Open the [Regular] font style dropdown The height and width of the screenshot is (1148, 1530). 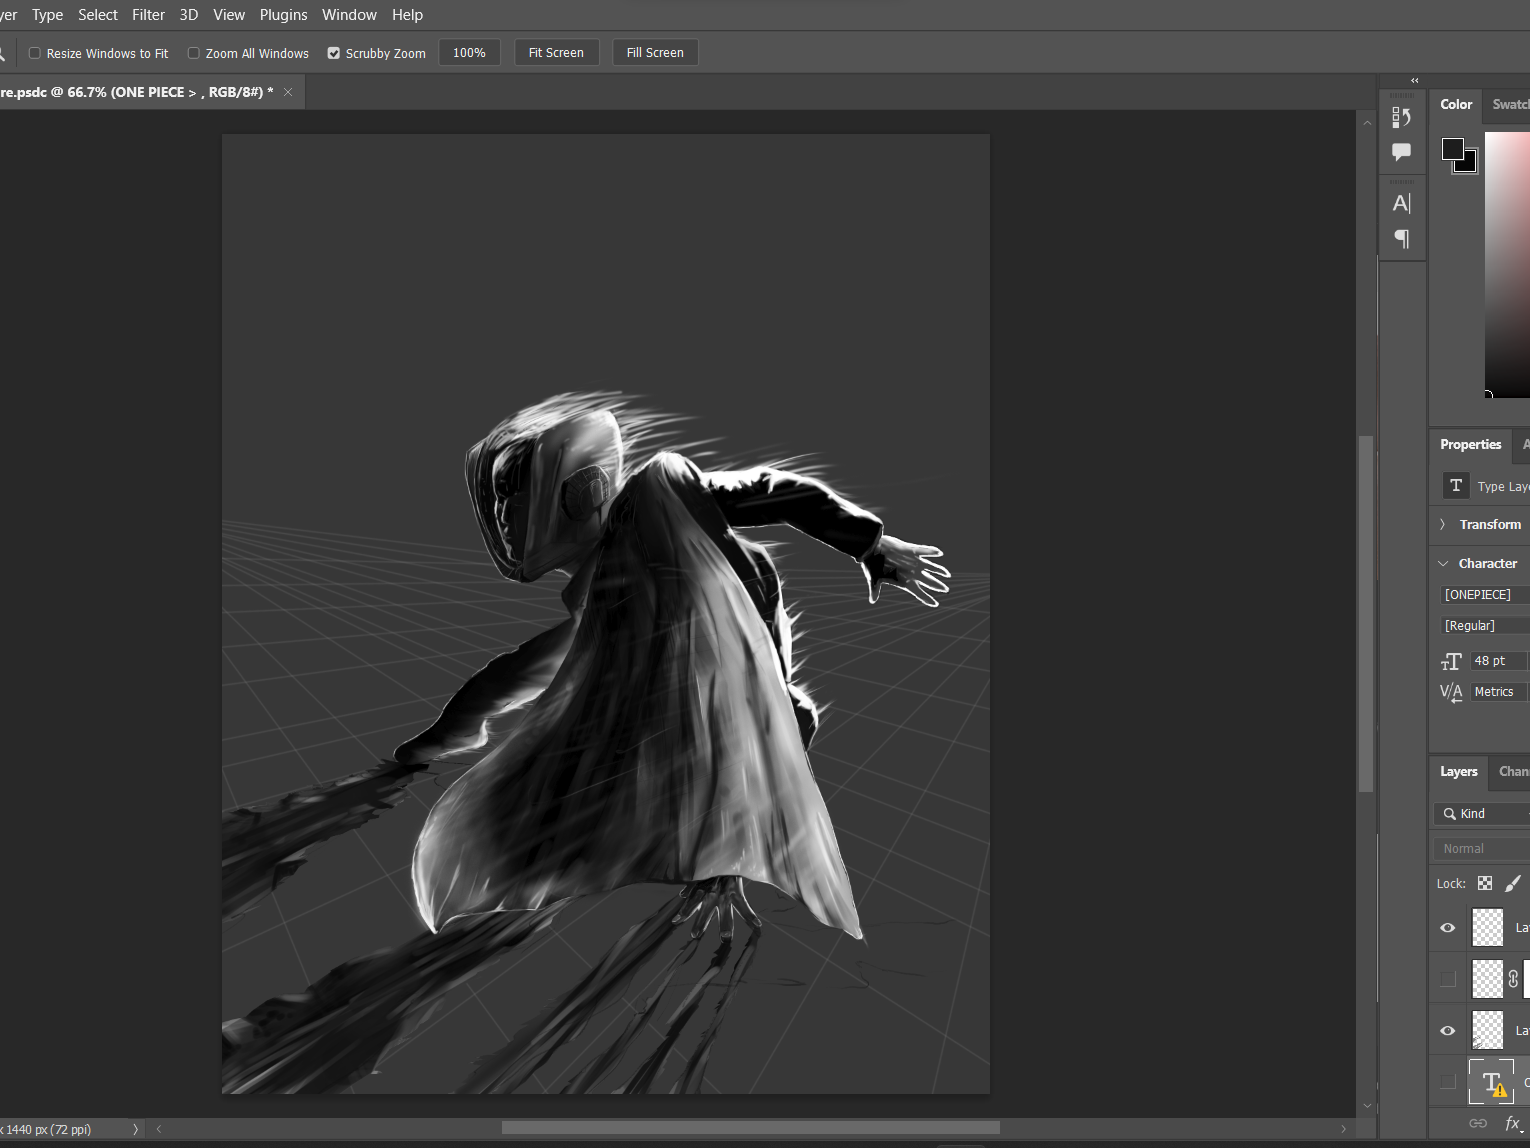[x=1485, y=625]
